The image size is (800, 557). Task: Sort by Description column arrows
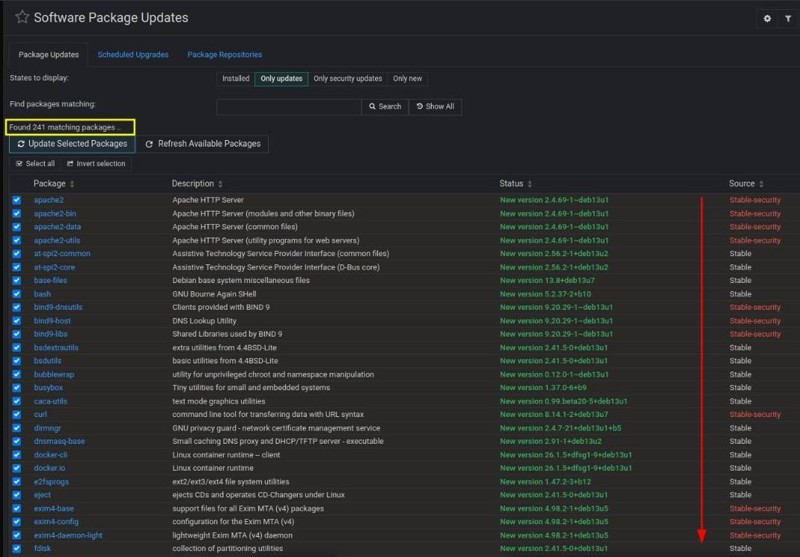tap(220, 184)
